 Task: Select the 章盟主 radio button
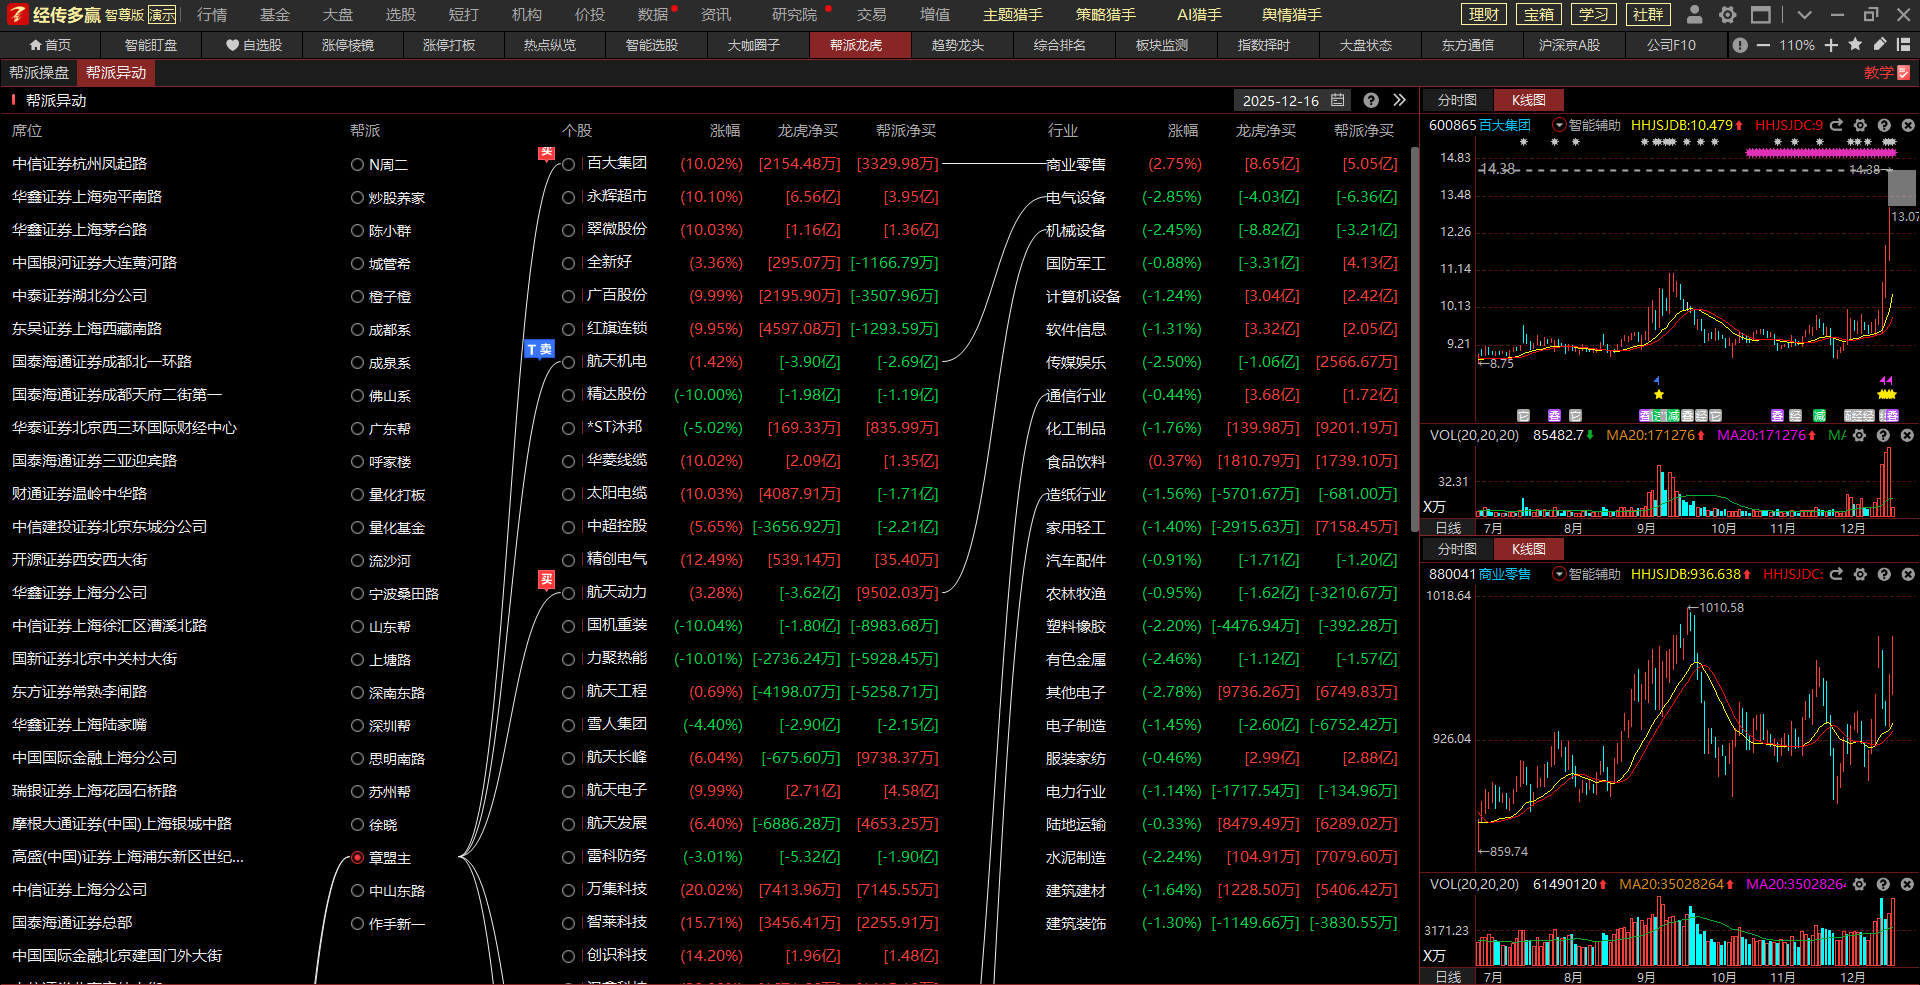coord(357,858)
